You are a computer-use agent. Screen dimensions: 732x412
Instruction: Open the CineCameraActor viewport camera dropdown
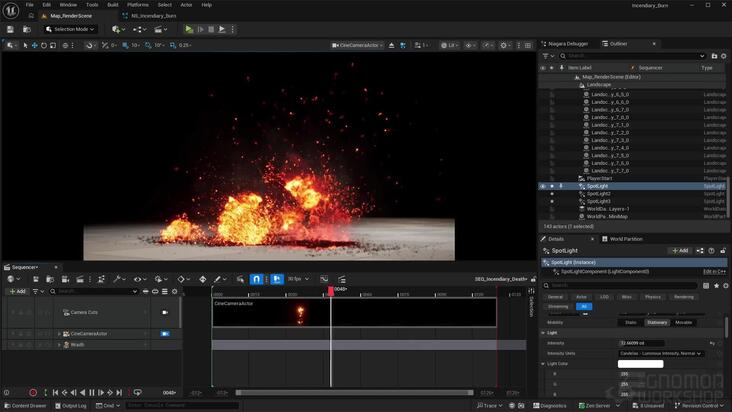tap(357, 45)
